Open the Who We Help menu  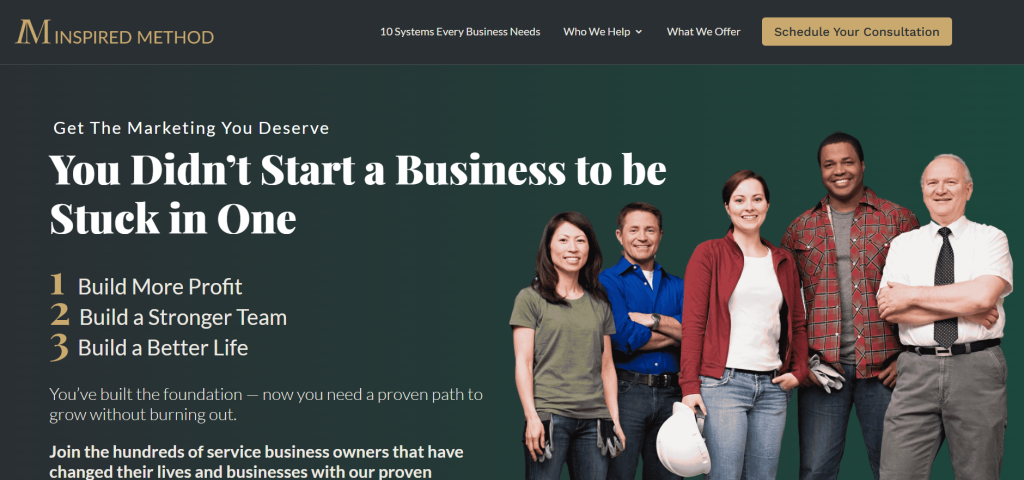coord(596,32)
